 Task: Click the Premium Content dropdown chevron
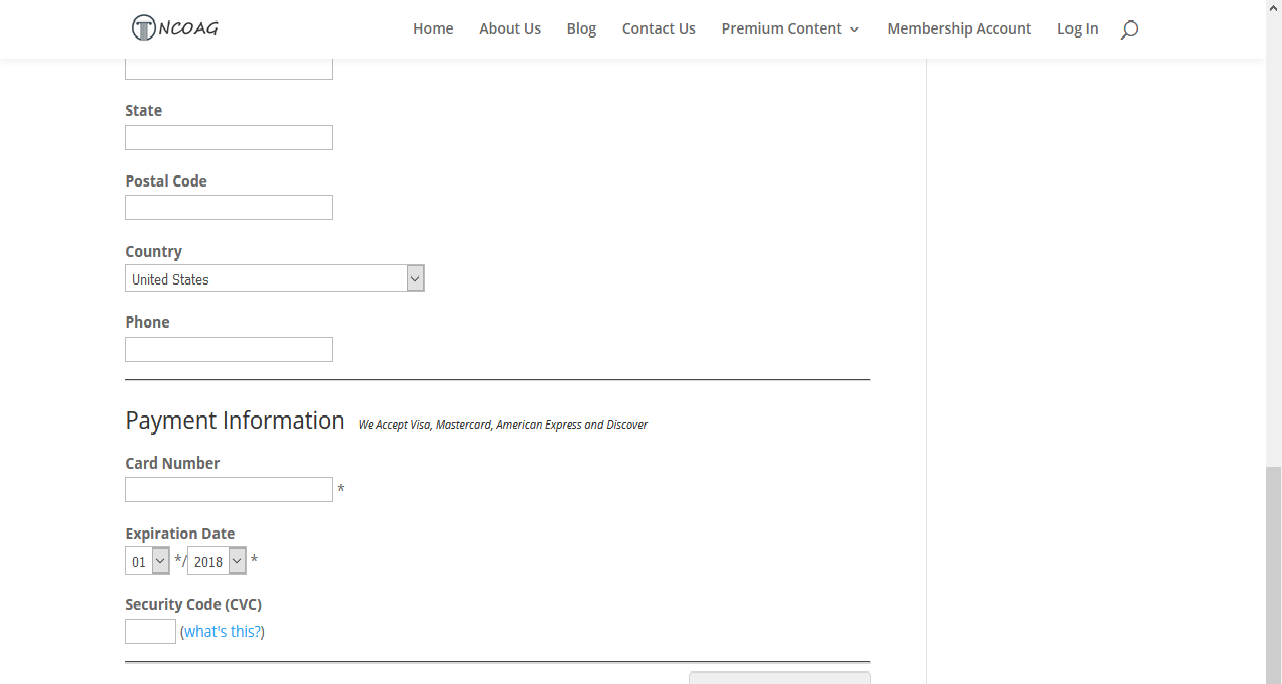pyautogui.click(x=856, y=29)
